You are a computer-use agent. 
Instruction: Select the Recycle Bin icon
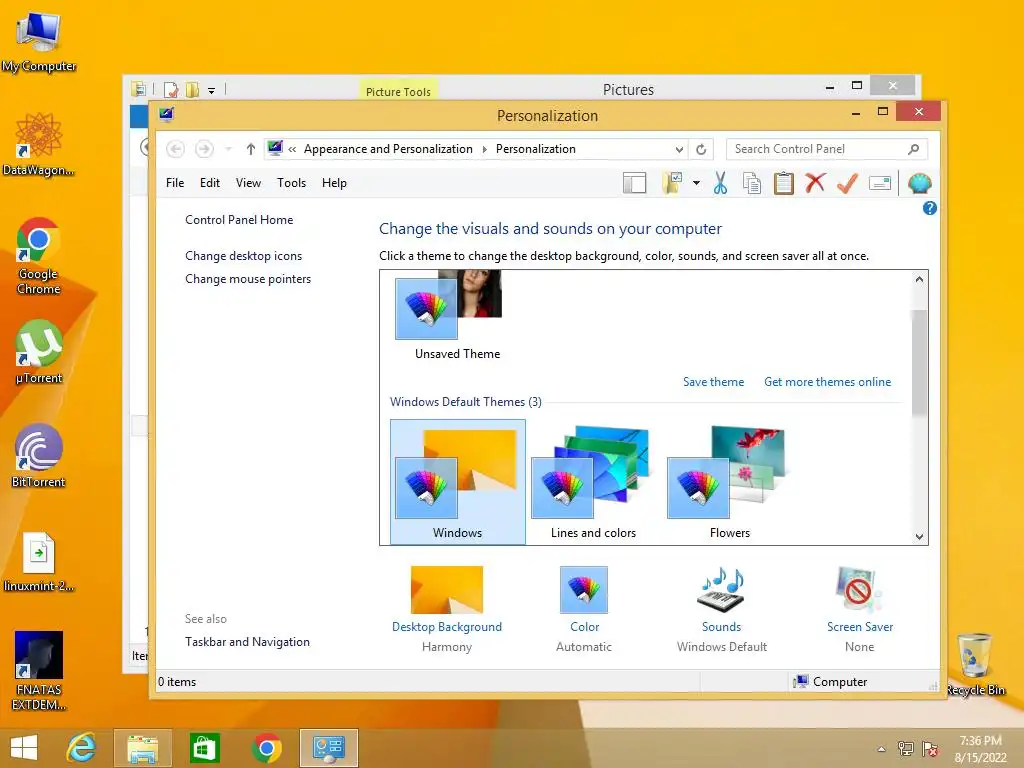click(x=974, y=664)
